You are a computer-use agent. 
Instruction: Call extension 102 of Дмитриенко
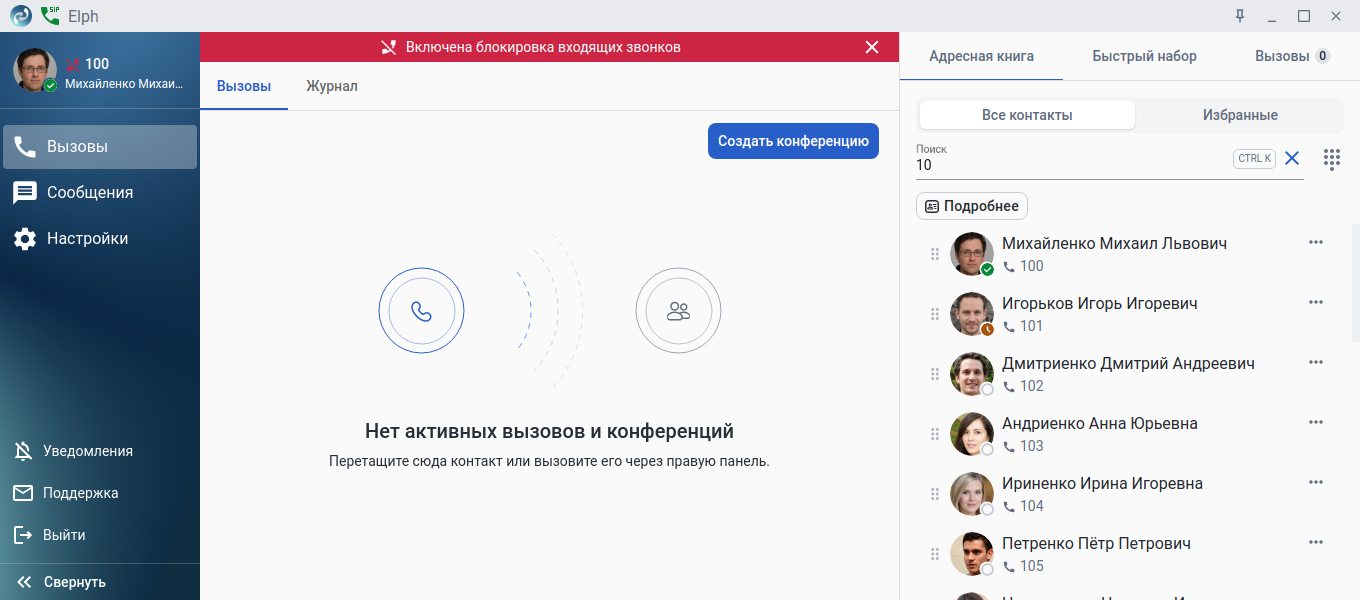1023,386
